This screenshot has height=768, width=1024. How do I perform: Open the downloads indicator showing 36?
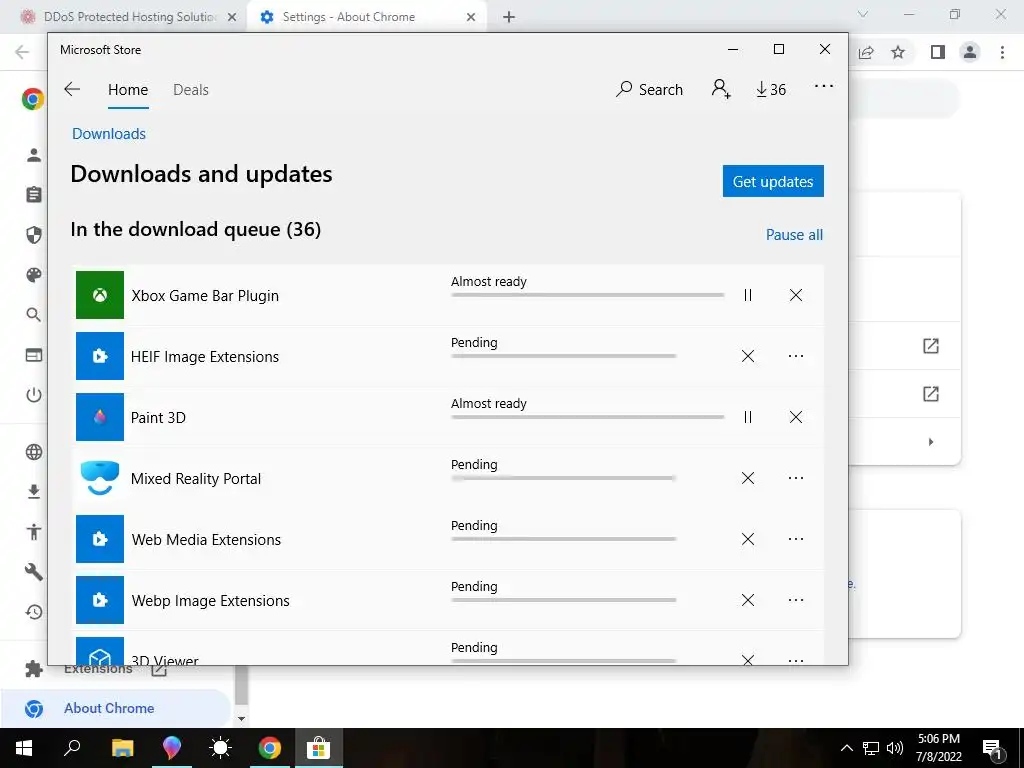point(771,89)
